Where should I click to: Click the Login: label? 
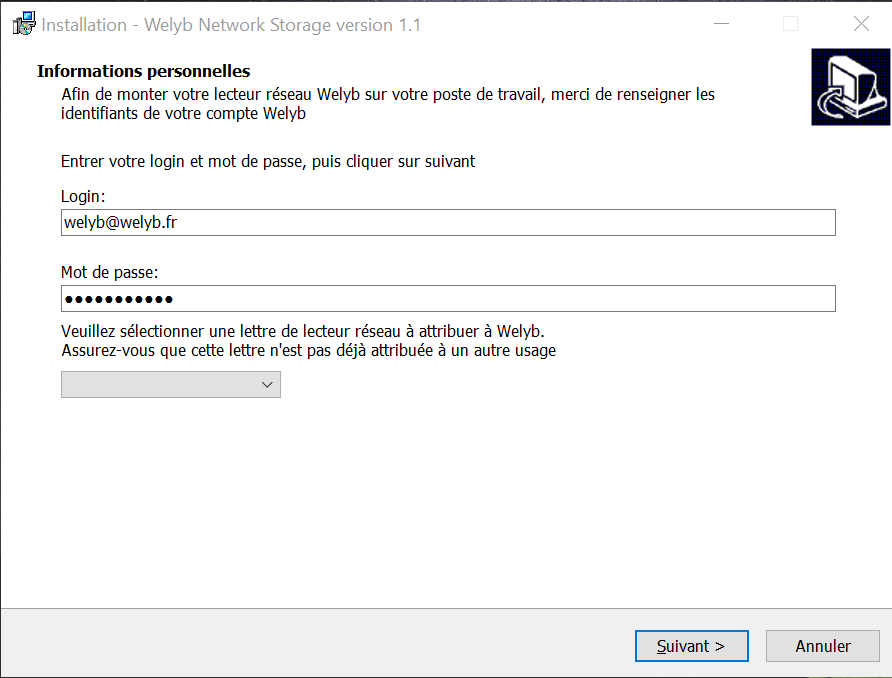(x=83, y=196)
